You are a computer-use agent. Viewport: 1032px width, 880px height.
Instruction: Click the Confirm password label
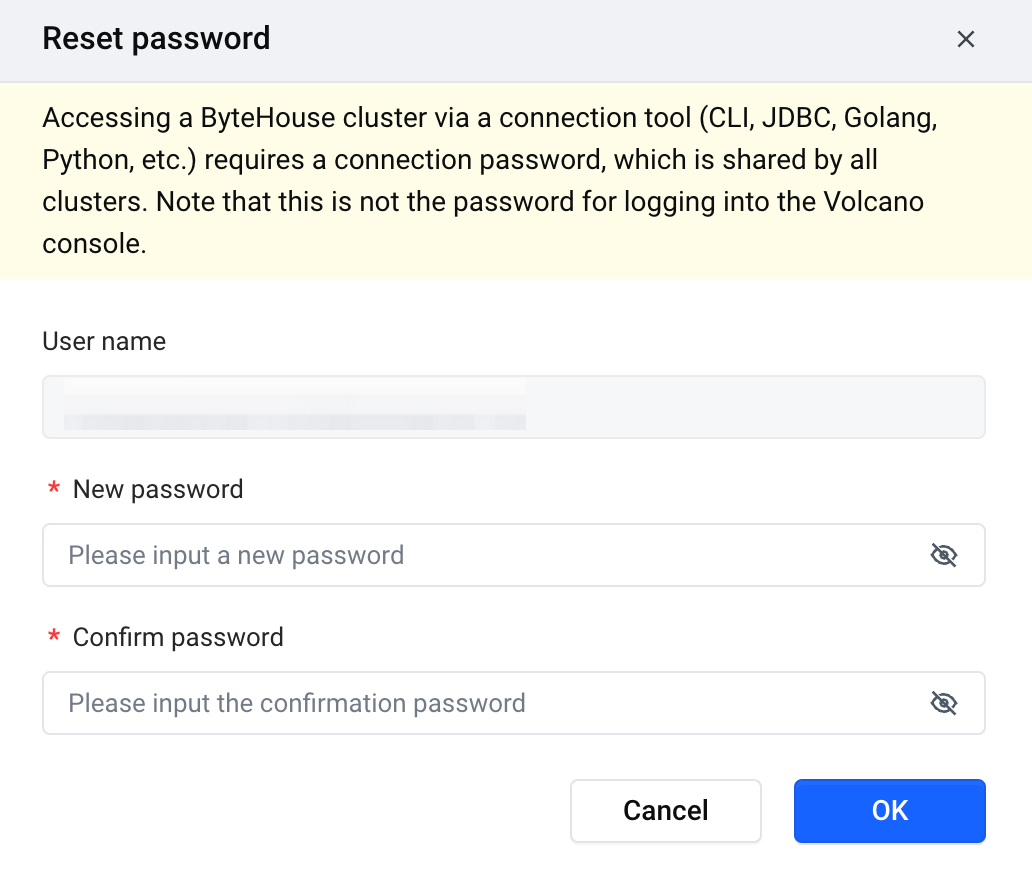click(x=178, y=637)
